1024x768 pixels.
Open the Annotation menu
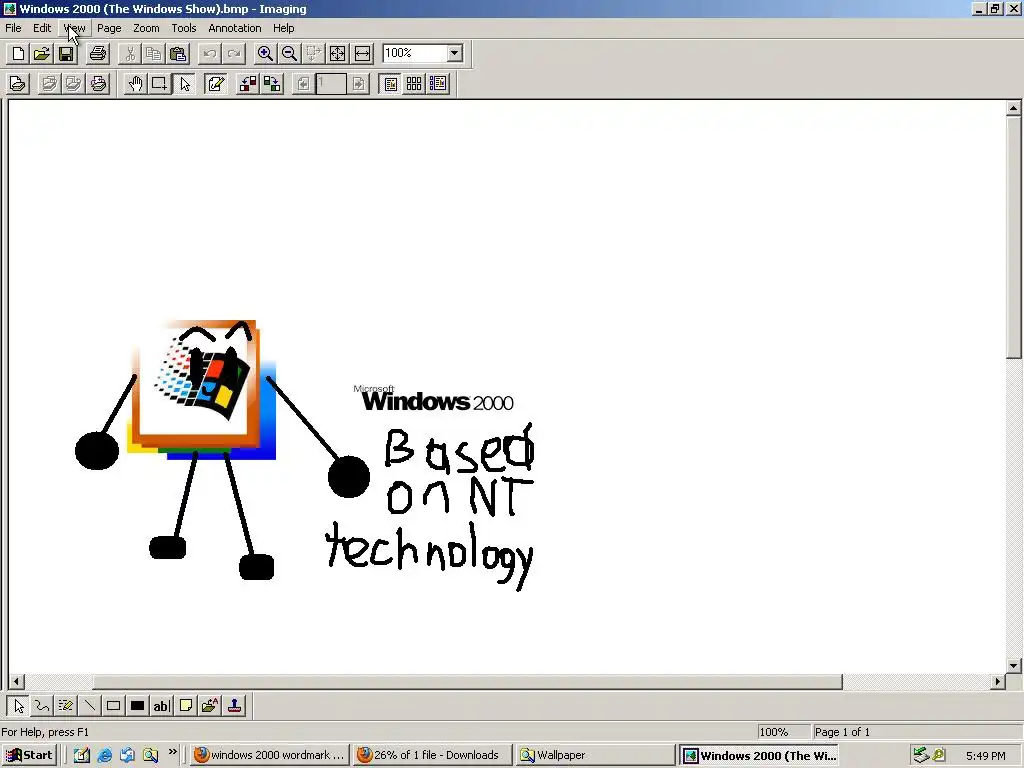click(x=234, y=28)
